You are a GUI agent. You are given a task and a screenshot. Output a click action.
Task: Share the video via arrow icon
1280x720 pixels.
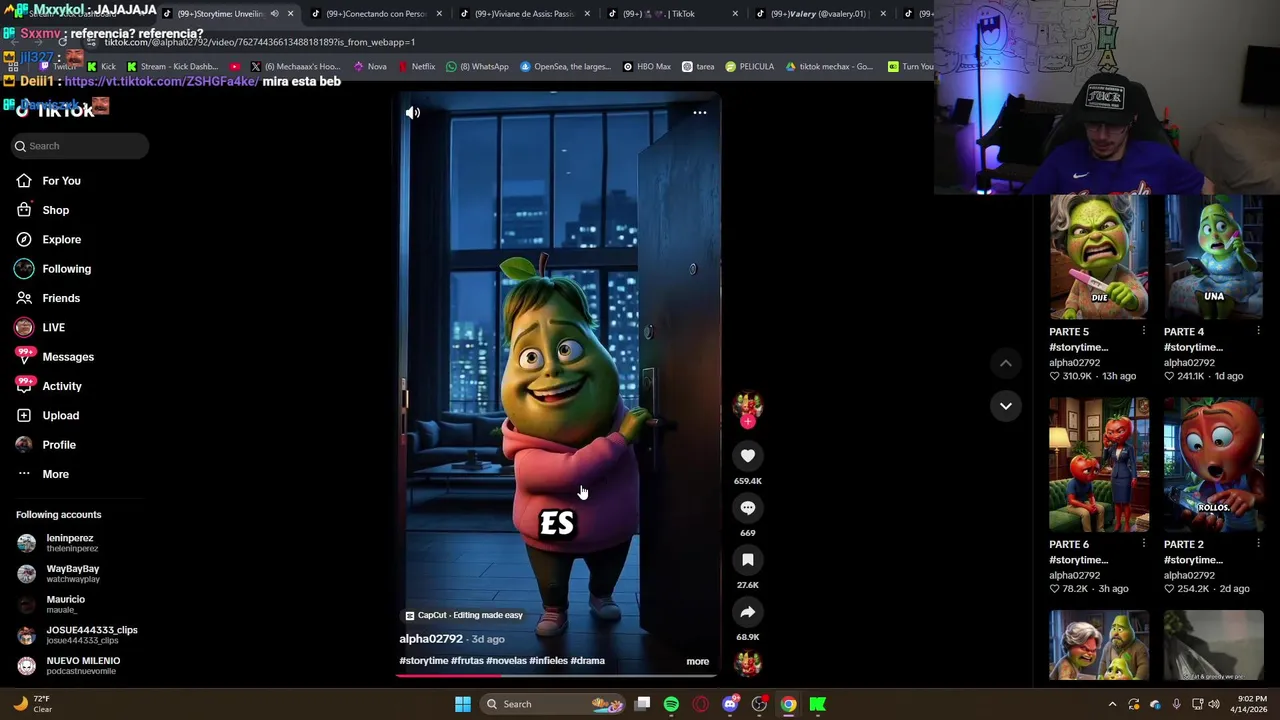[x=748, y=612]
